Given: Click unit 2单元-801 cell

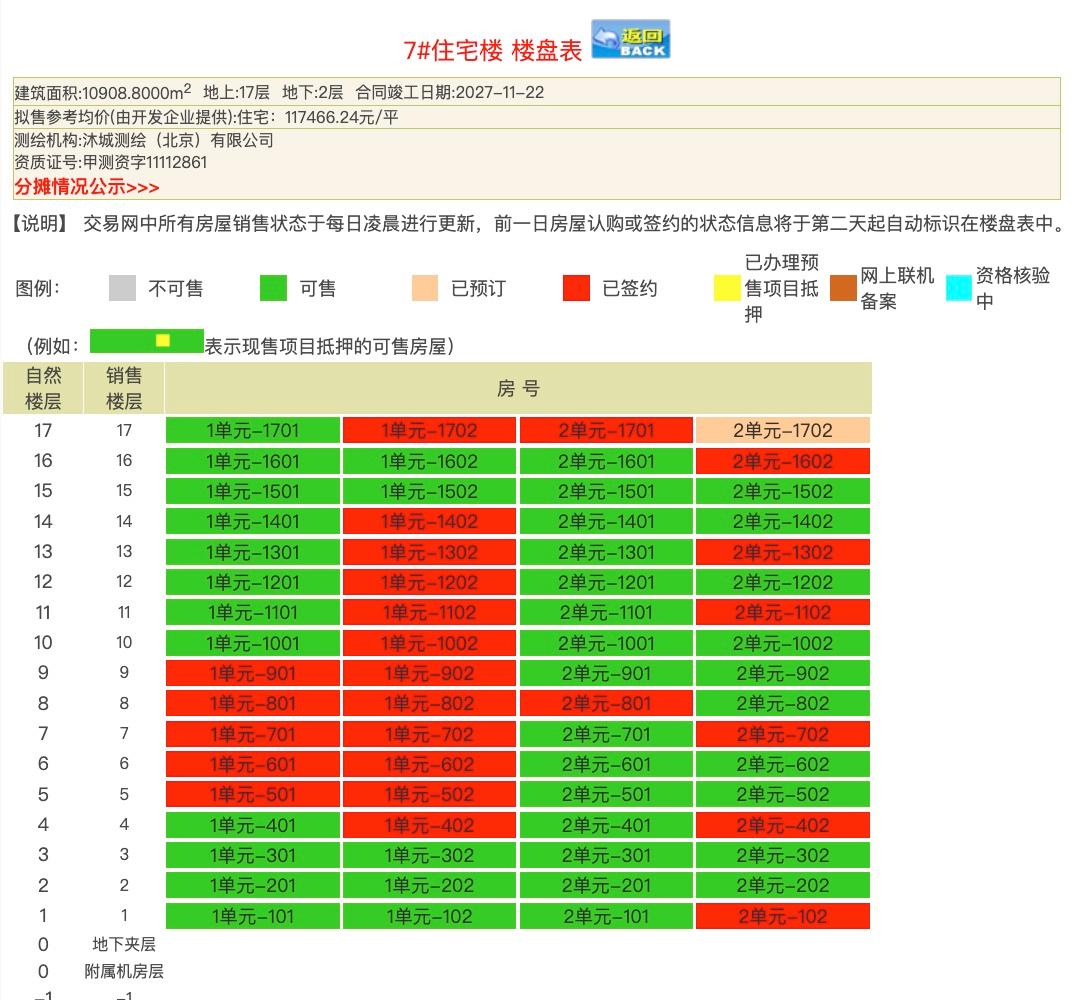Looking at the screenshot, I should click(x=606, y=704).
